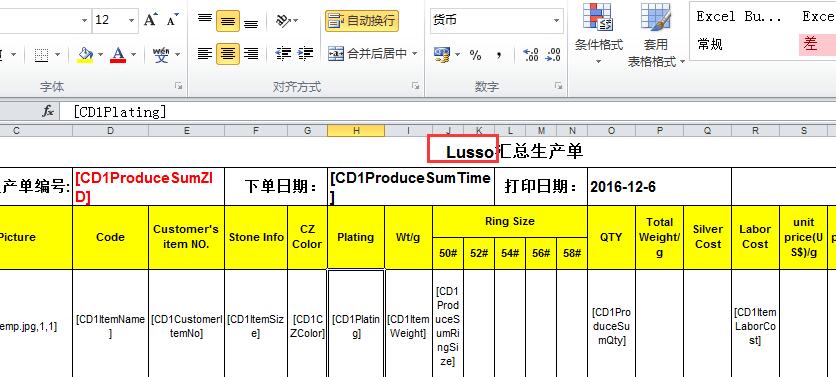Image resolution: width=836 pixels, height=377 pixels.
Task: Open 套用表格格式 table format menu
Action: click(x=656, y=35)
